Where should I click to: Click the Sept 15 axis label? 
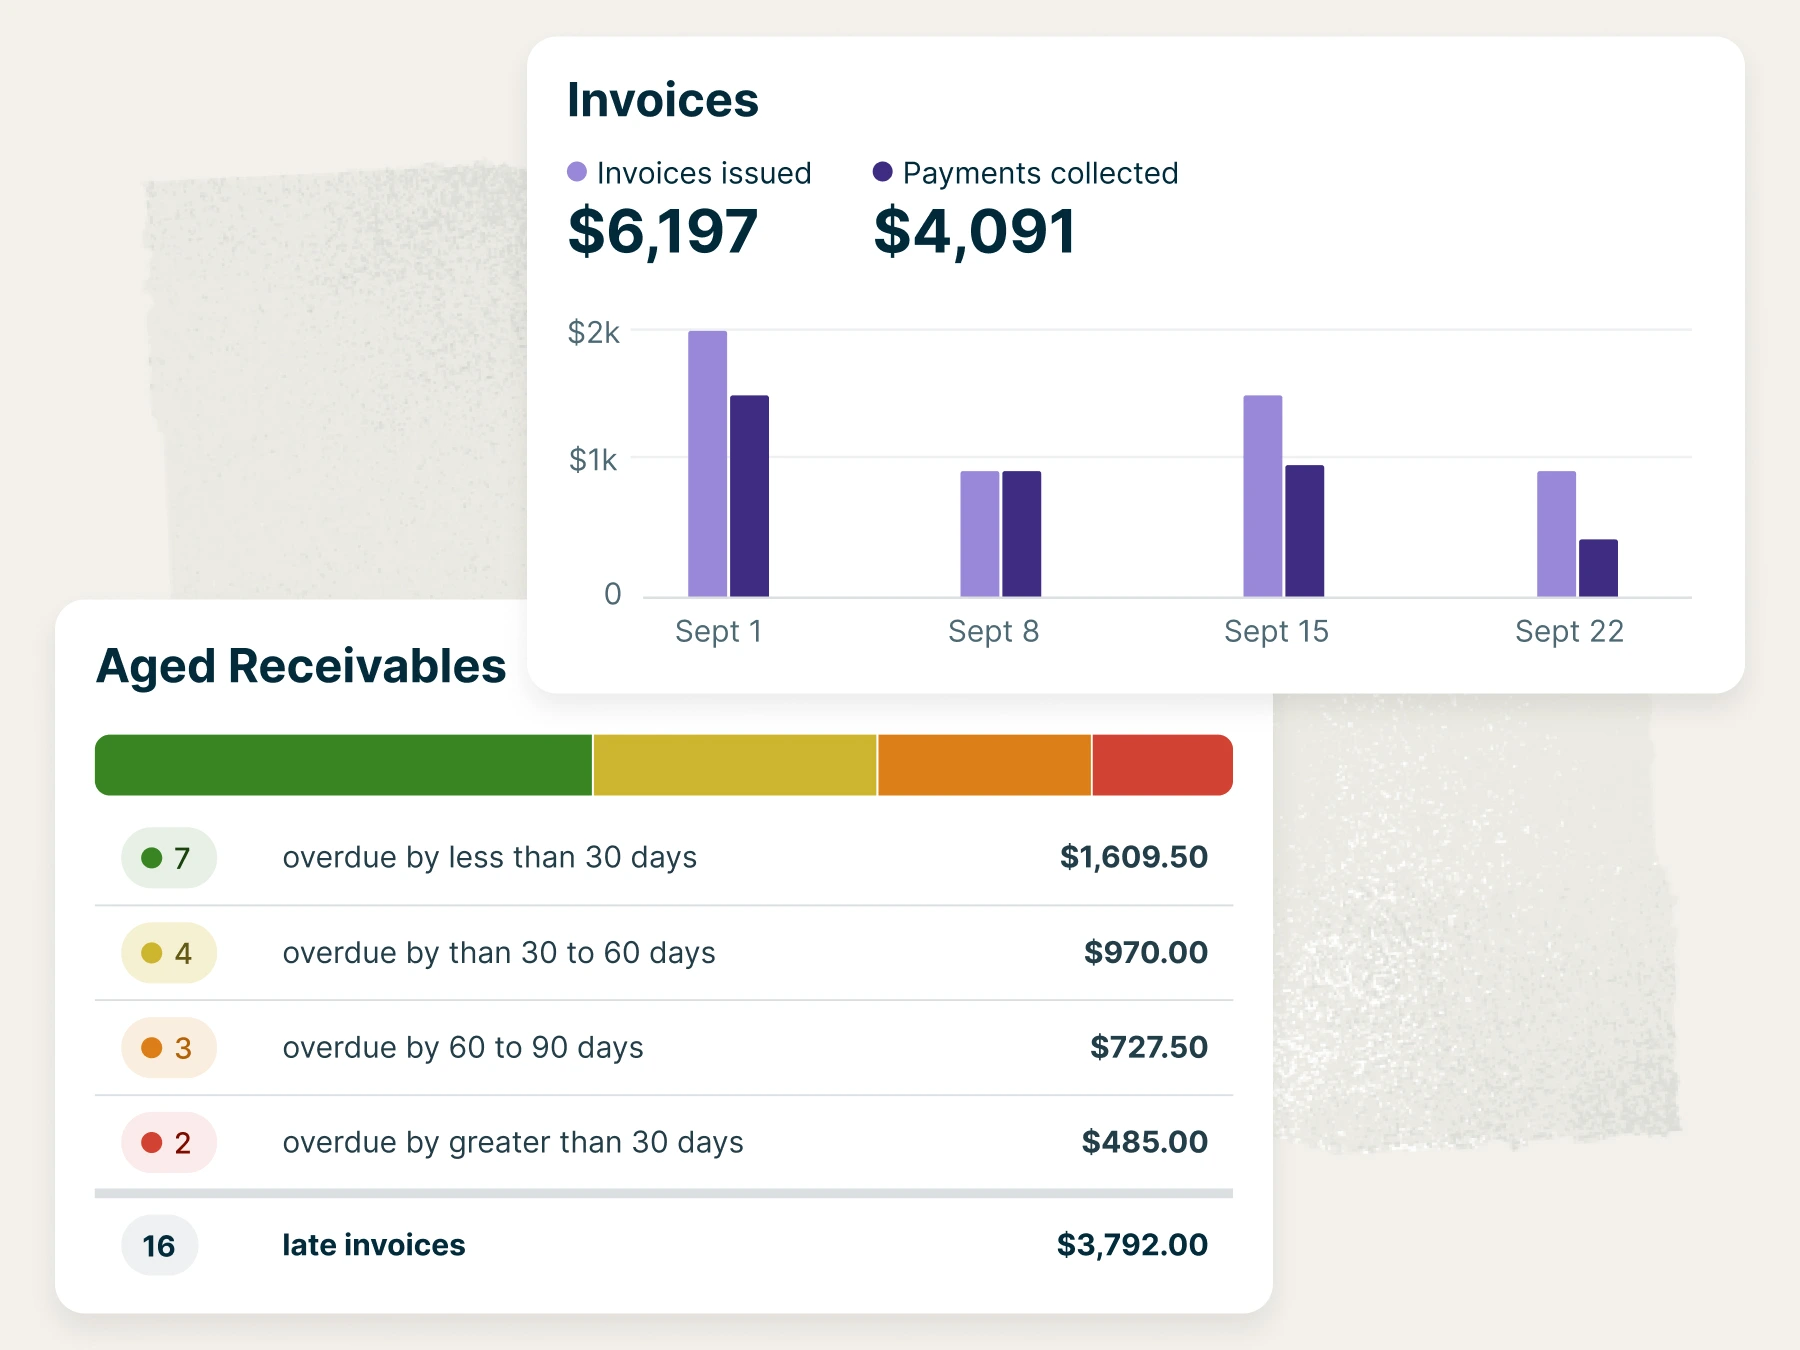[x=1275, y=631]
